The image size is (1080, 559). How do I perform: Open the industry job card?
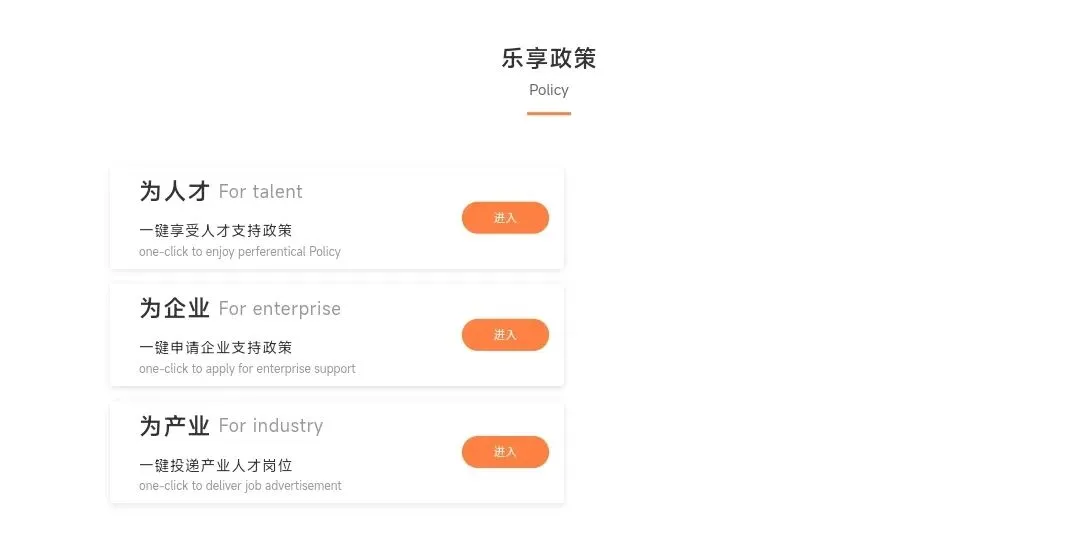336,452
